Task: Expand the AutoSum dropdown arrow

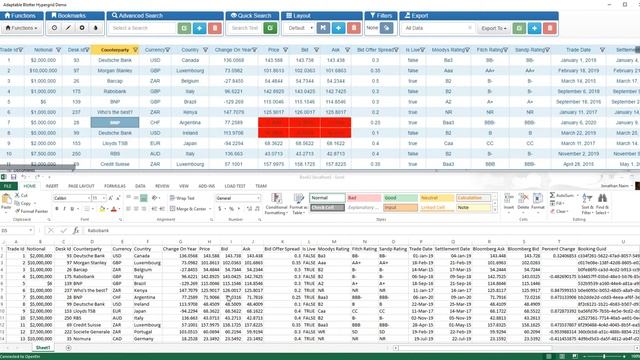Action: click(577, 196)
